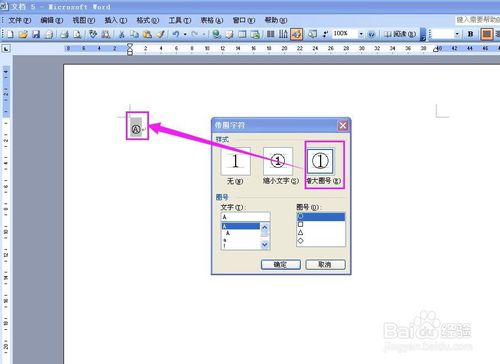Choose the 无 (none) style option

coord(235,161)
